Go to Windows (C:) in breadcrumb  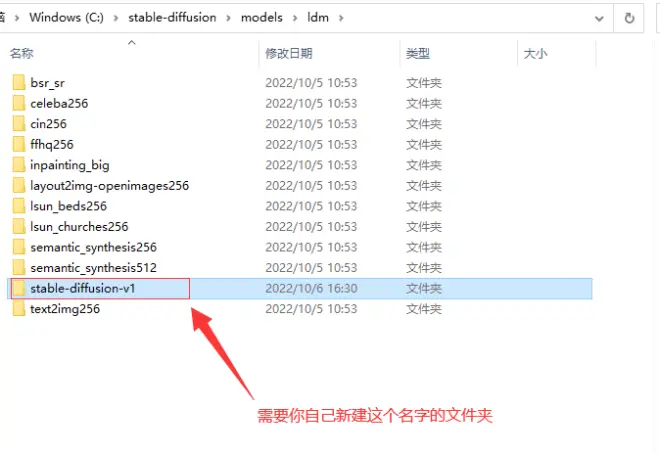pyautogui.click(x=67, y=18)
